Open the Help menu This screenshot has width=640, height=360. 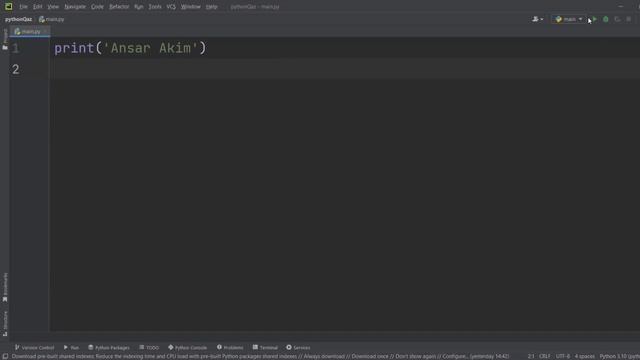tap(211, 7)
